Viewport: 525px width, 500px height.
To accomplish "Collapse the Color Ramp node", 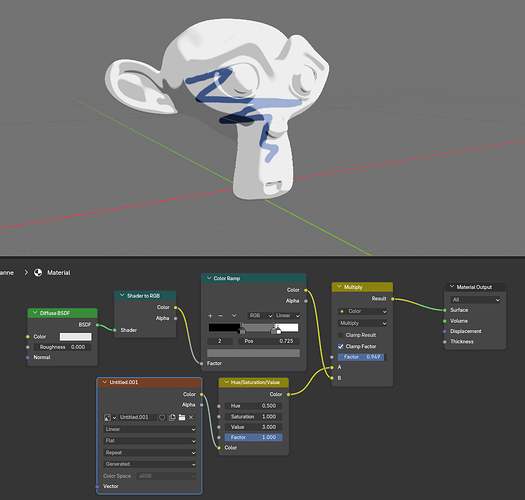I will coord(209,278).
